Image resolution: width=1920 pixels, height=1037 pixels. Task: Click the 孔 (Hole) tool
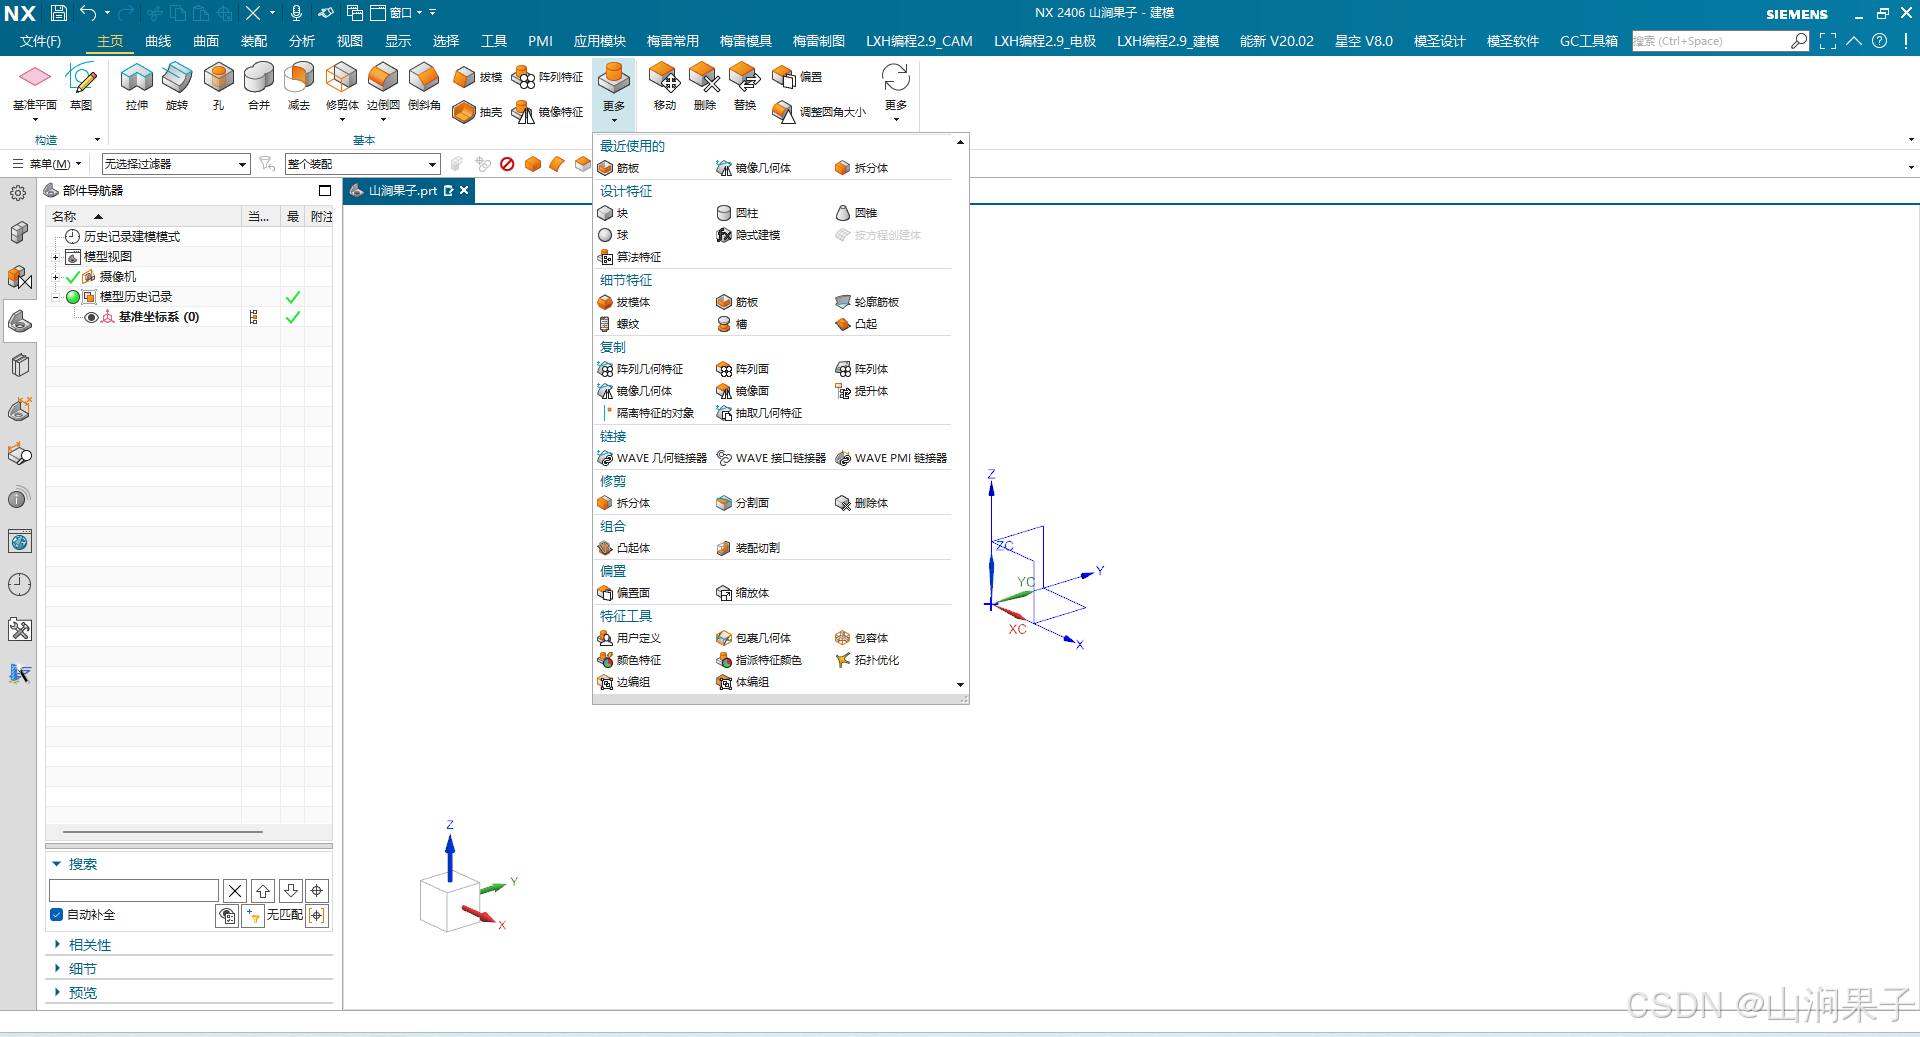218,86
